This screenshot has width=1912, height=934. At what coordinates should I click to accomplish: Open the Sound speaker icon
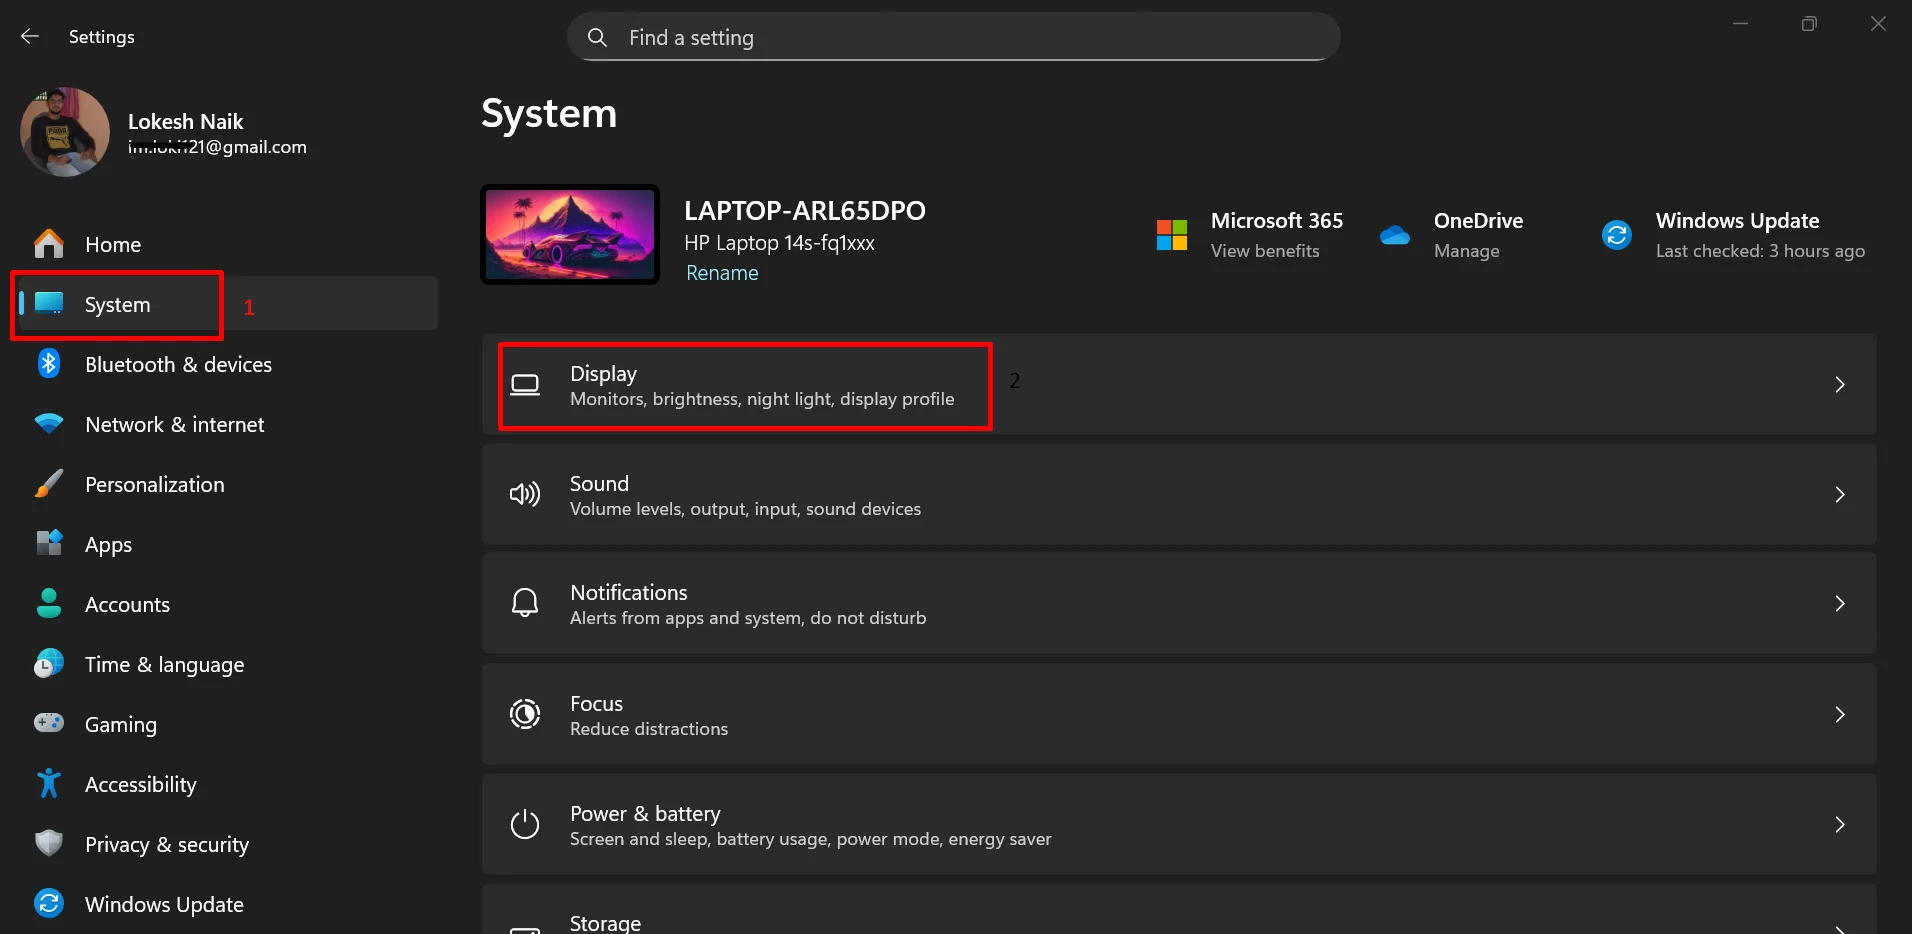tap(525, 494)
